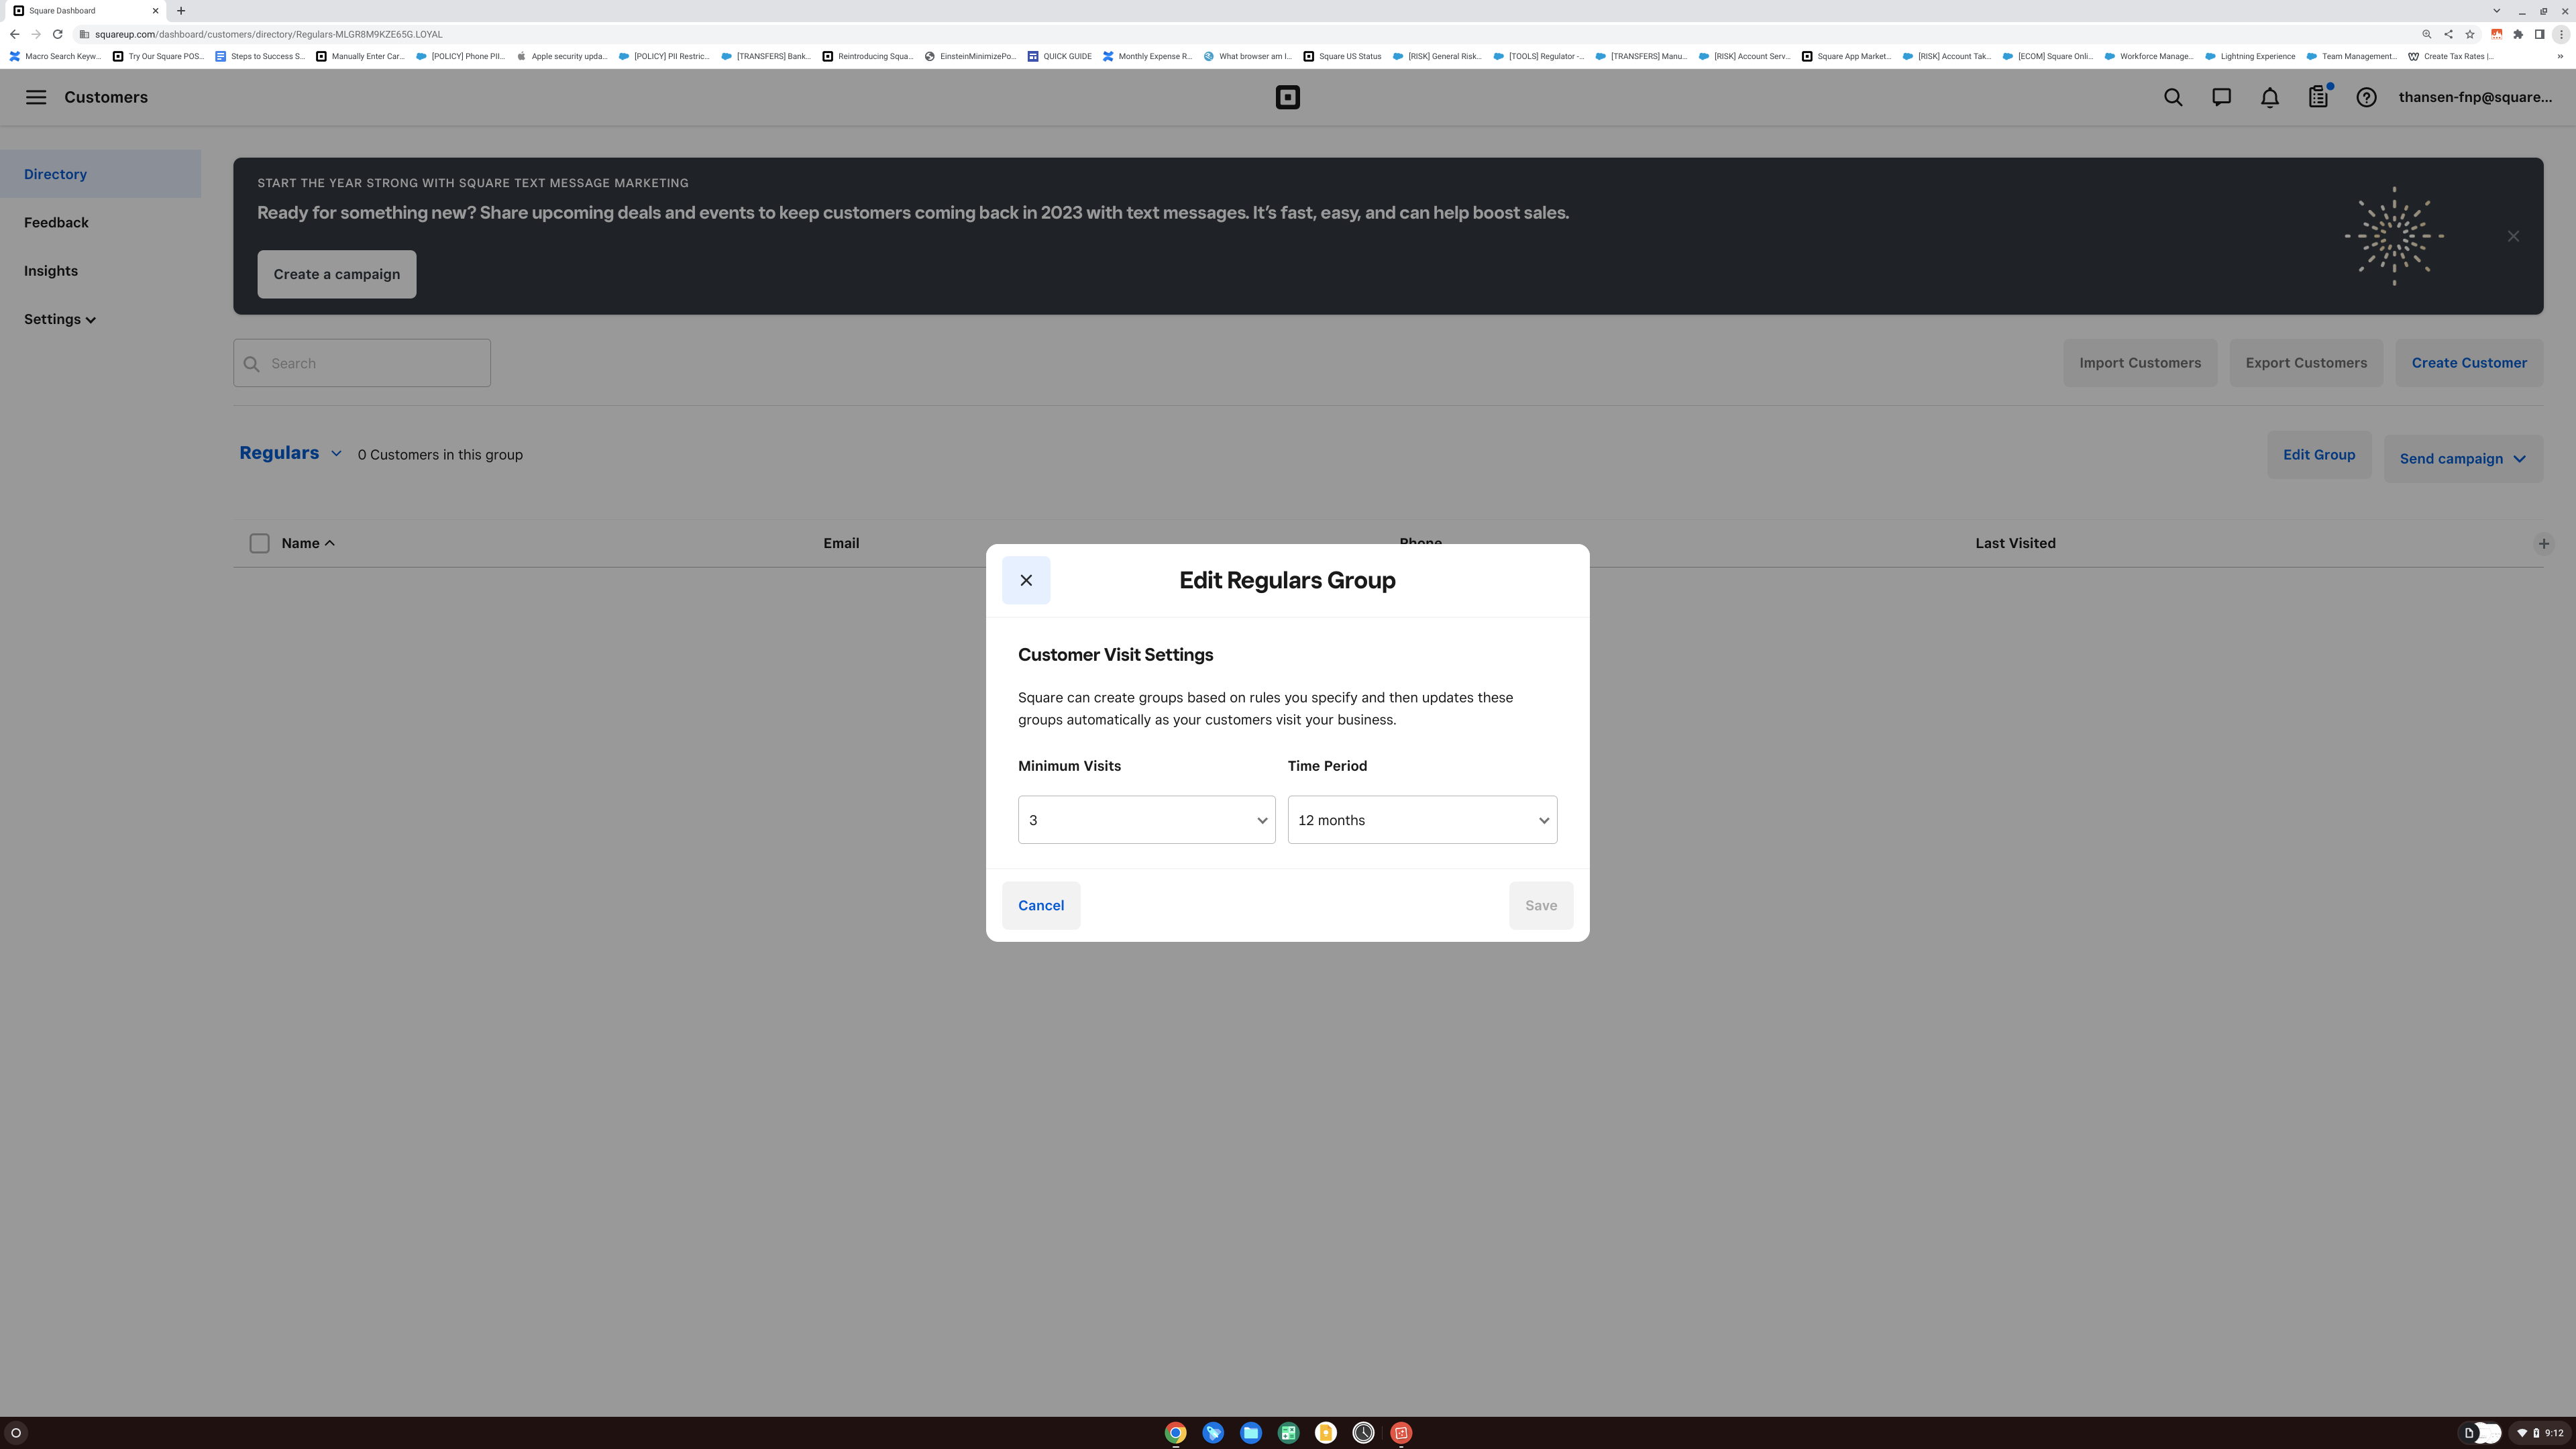Viewport: 2576px width, 1449px height.
Task: Open the help question mark icon
Action: pos(2366,97)
